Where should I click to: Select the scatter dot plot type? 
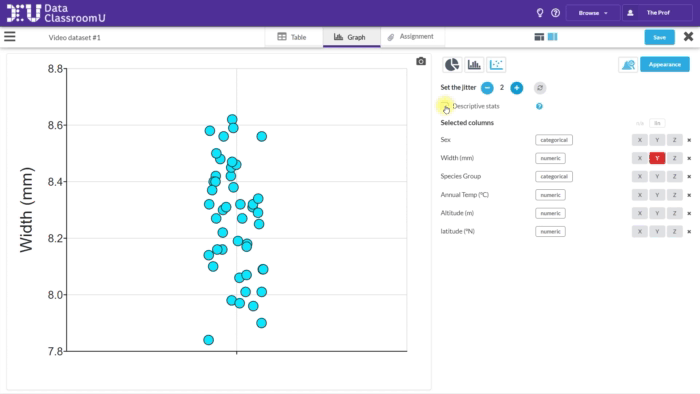(x=496, y=65)
